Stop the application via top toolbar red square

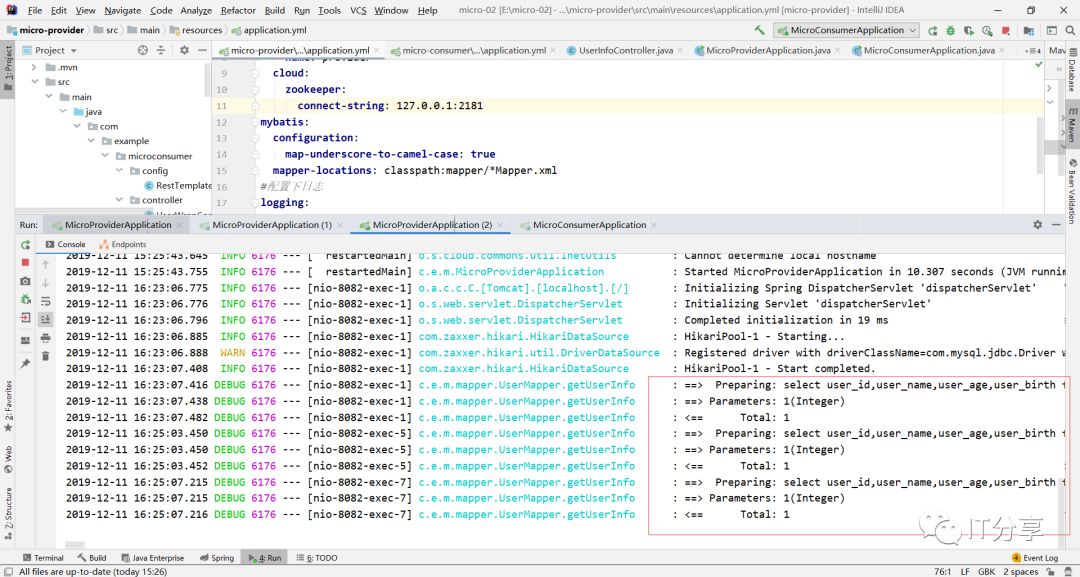coord(1006,30)
